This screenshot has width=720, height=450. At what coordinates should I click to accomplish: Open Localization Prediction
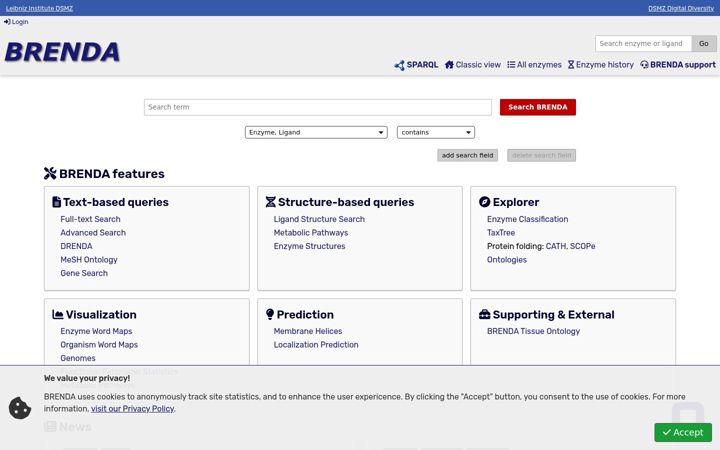point(316,344)
